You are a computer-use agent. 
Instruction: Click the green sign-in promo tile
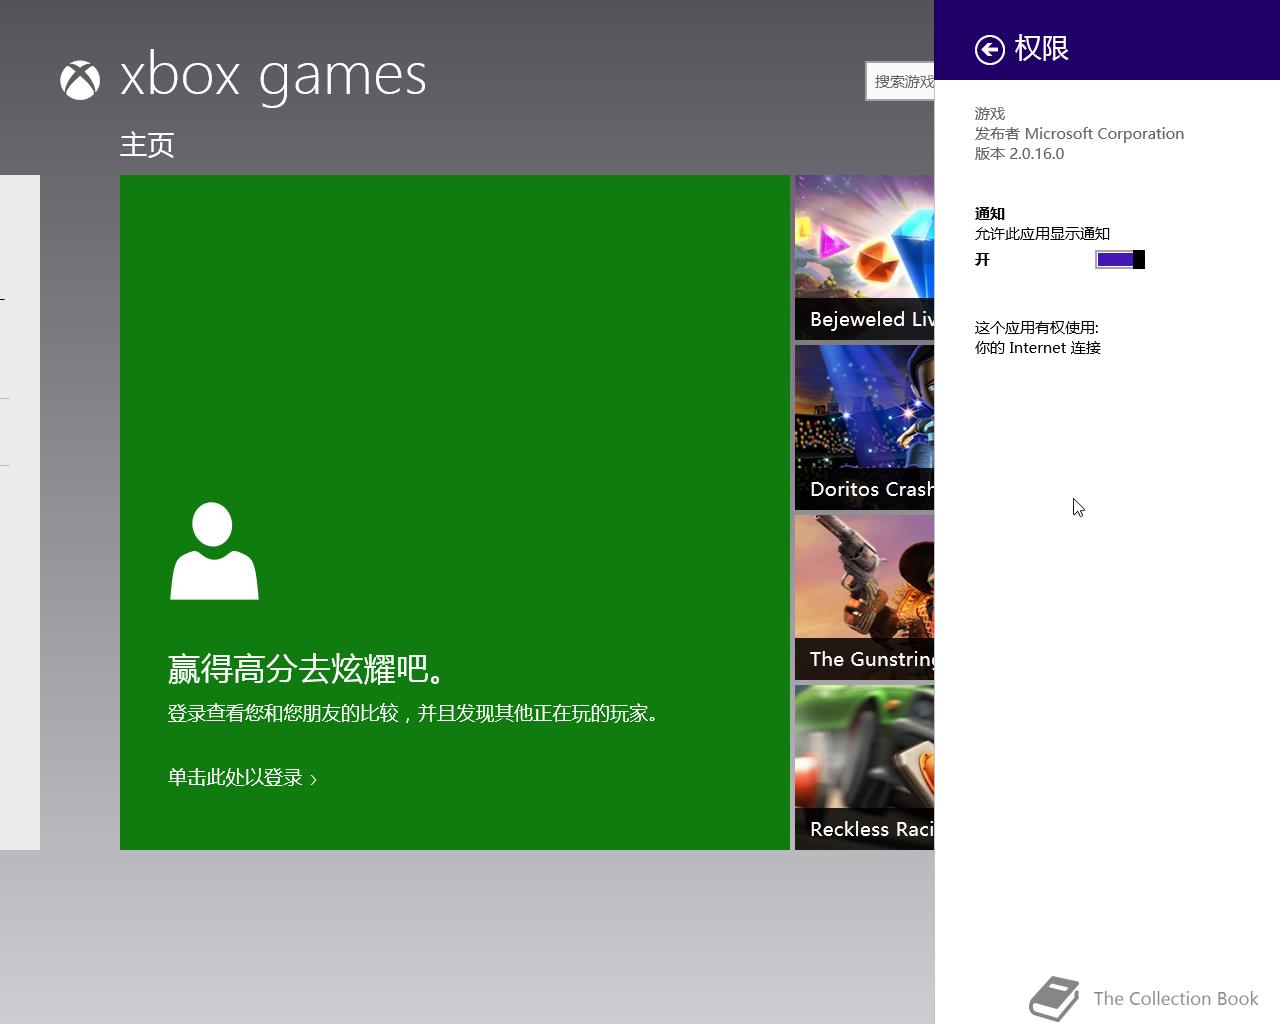(x=455, y=512)
